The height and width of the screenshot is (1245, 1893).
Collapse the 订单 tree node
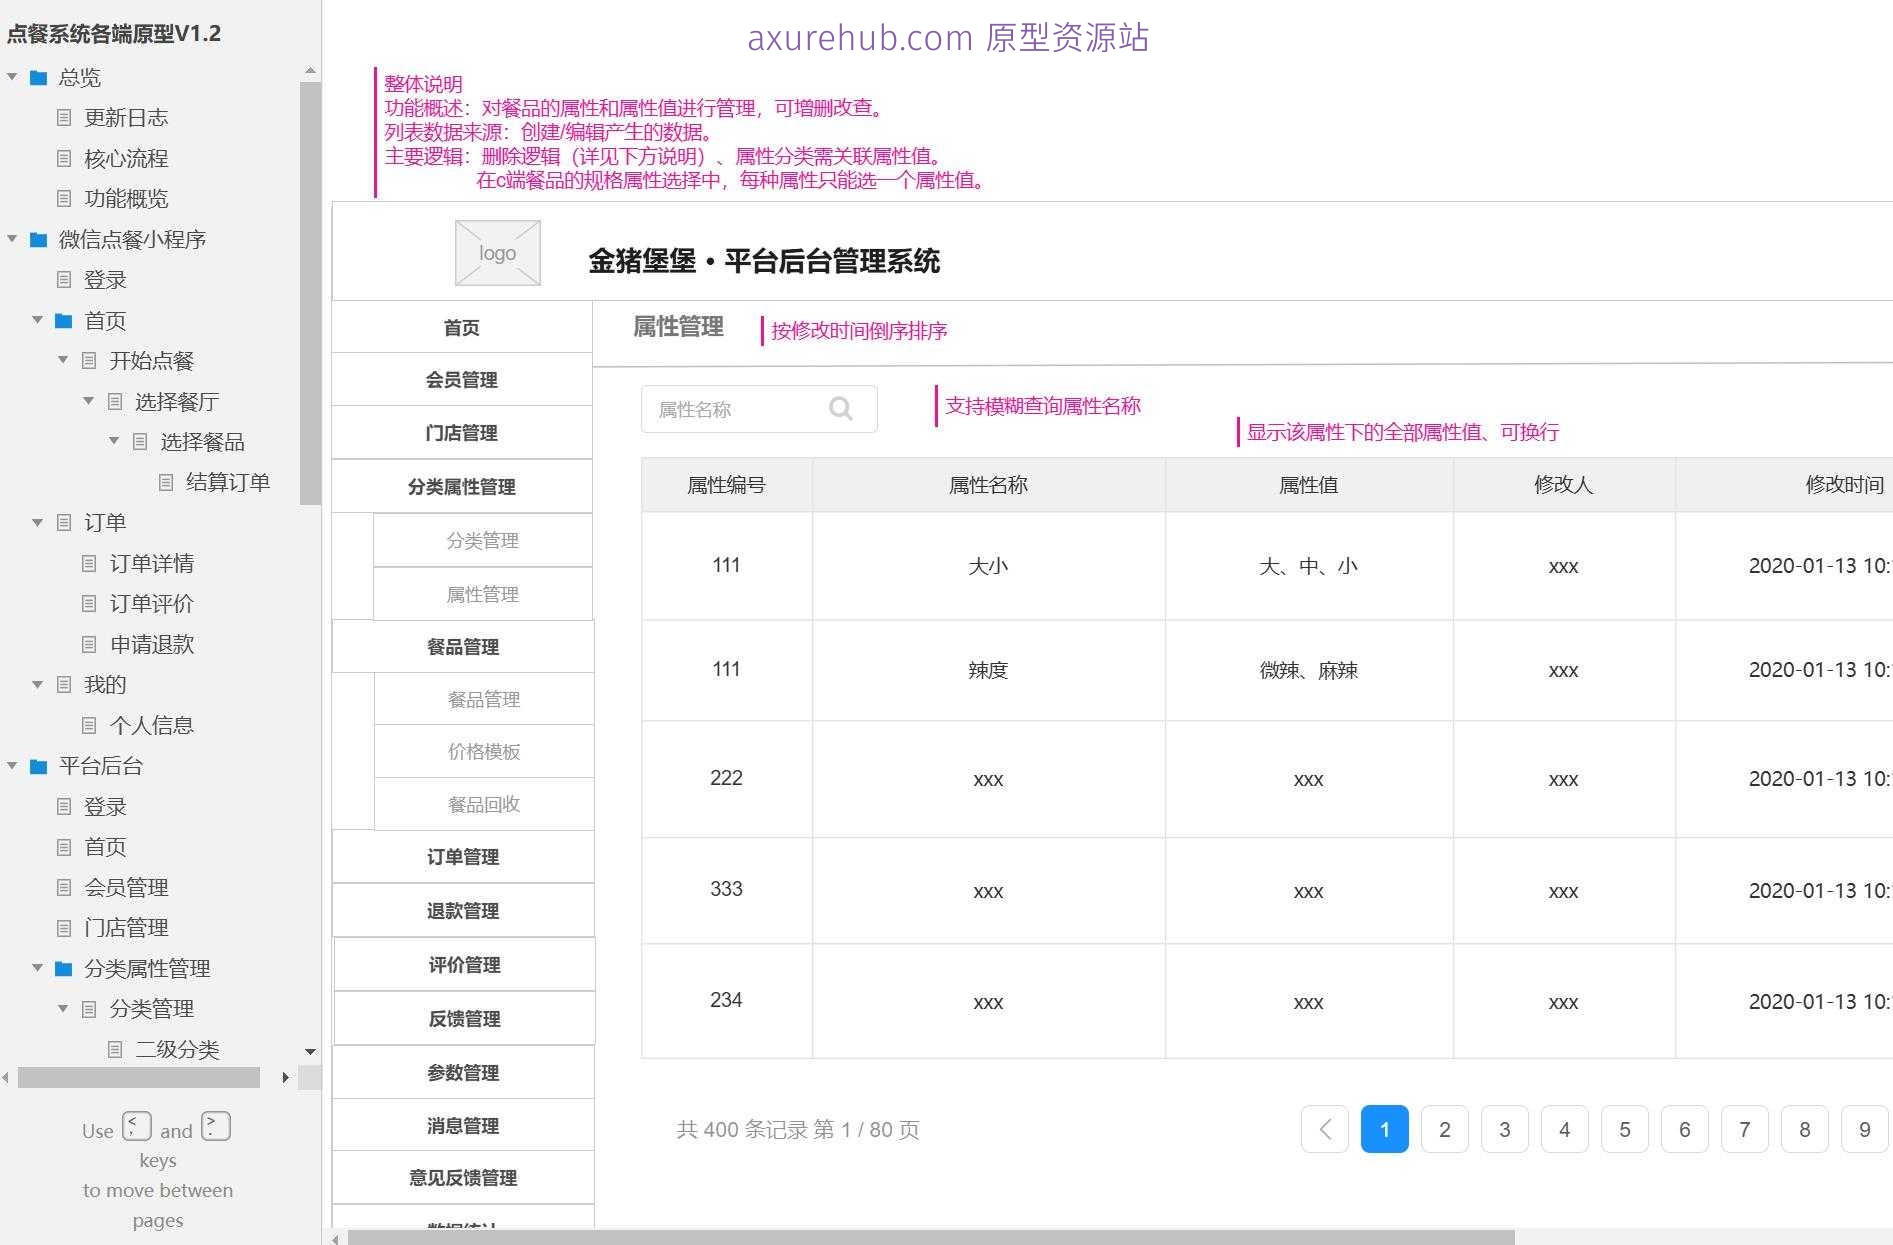click(x=37, y=522)
